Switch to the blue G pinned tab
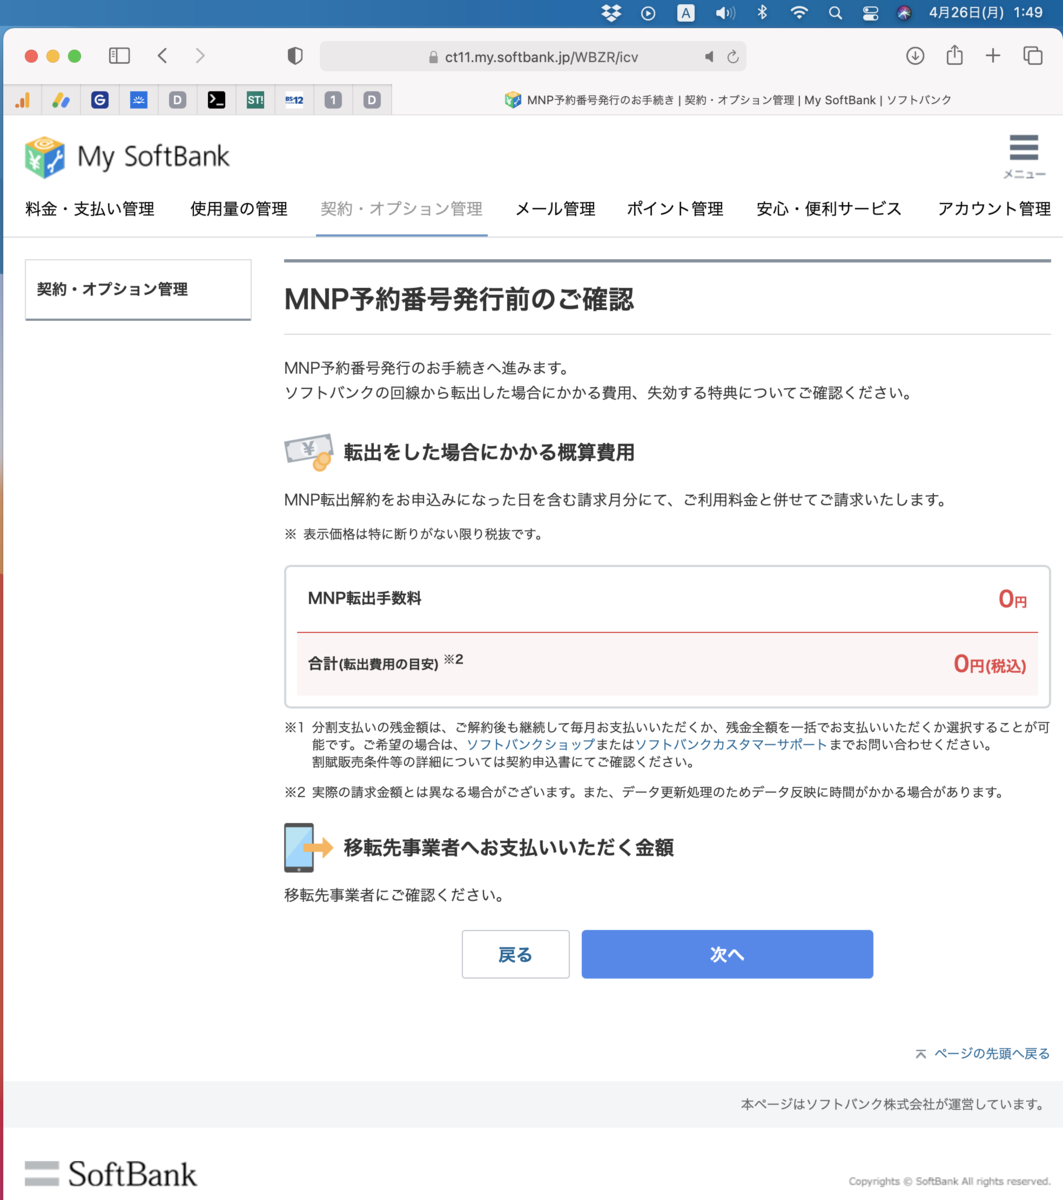1063x1200 pixels. point(100,100)
